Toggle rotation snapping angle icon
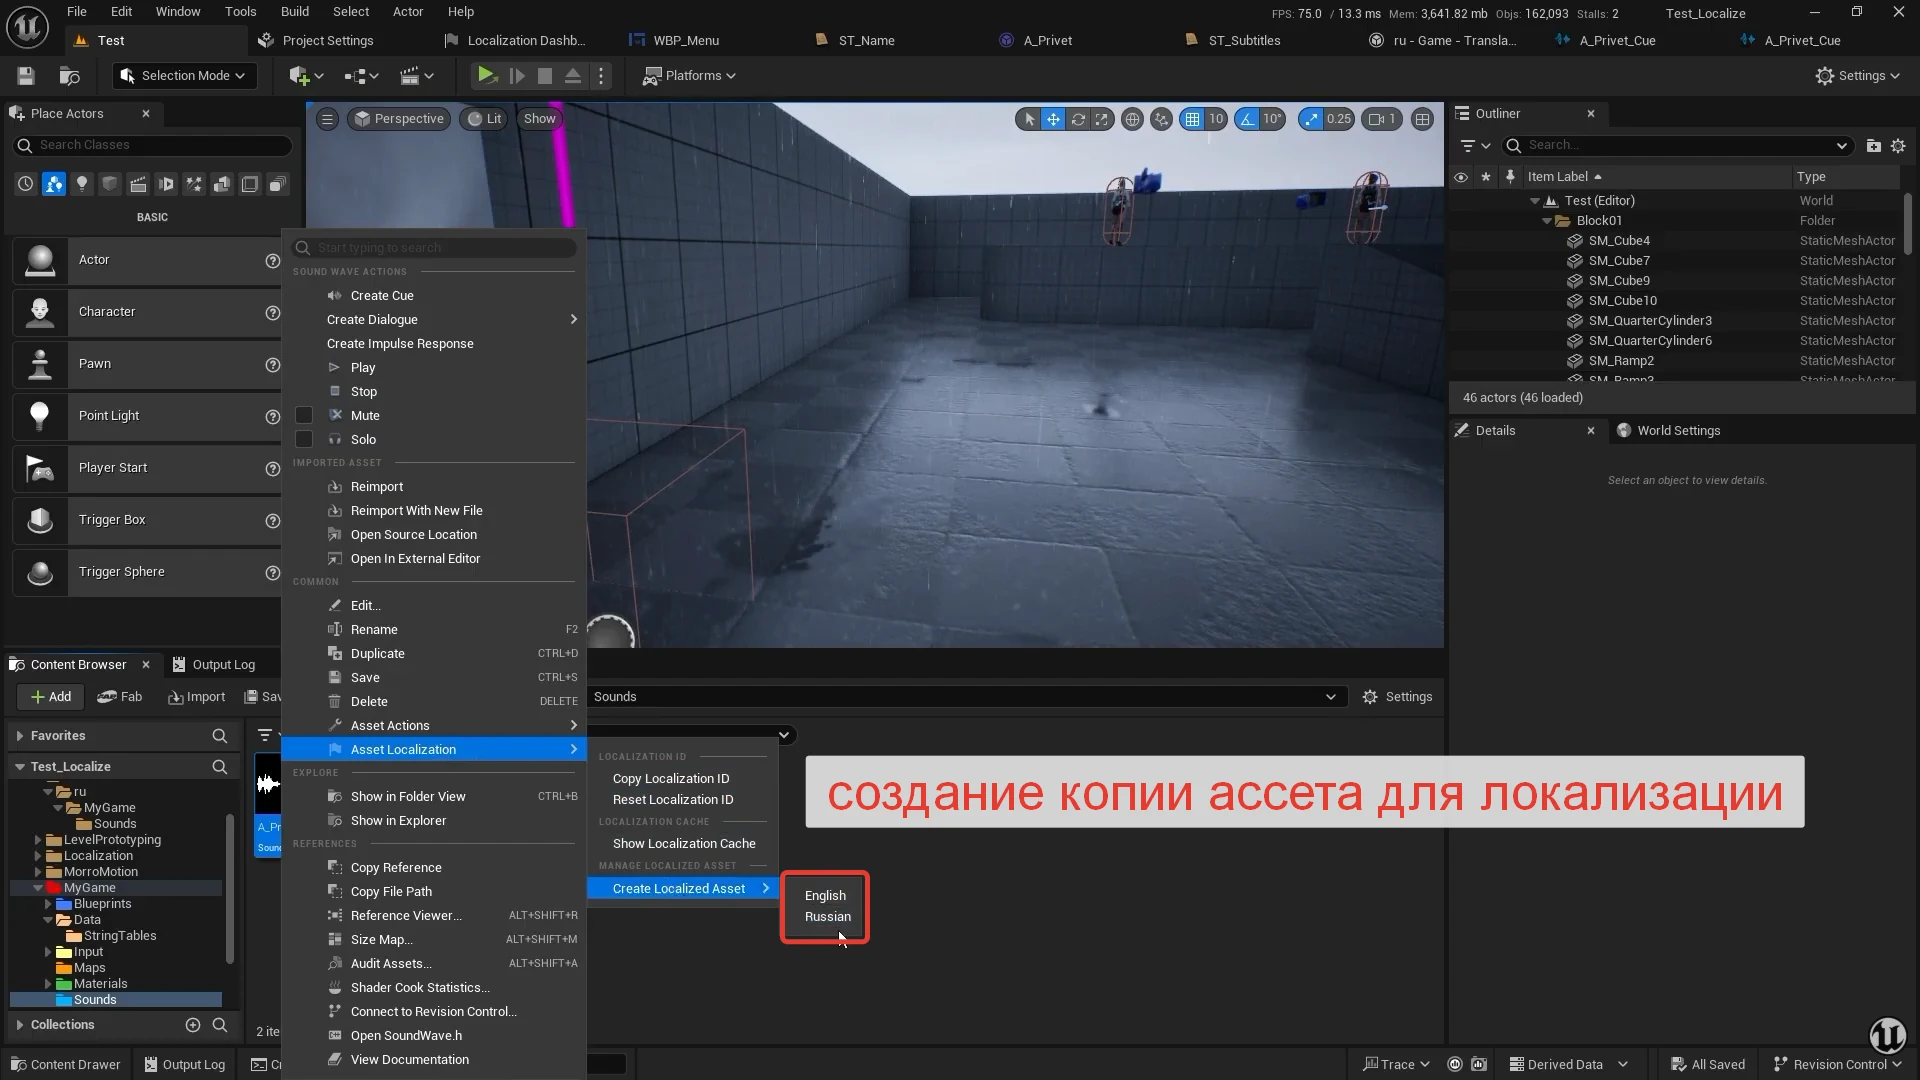The image size is (1920, 1080). 1247,119
